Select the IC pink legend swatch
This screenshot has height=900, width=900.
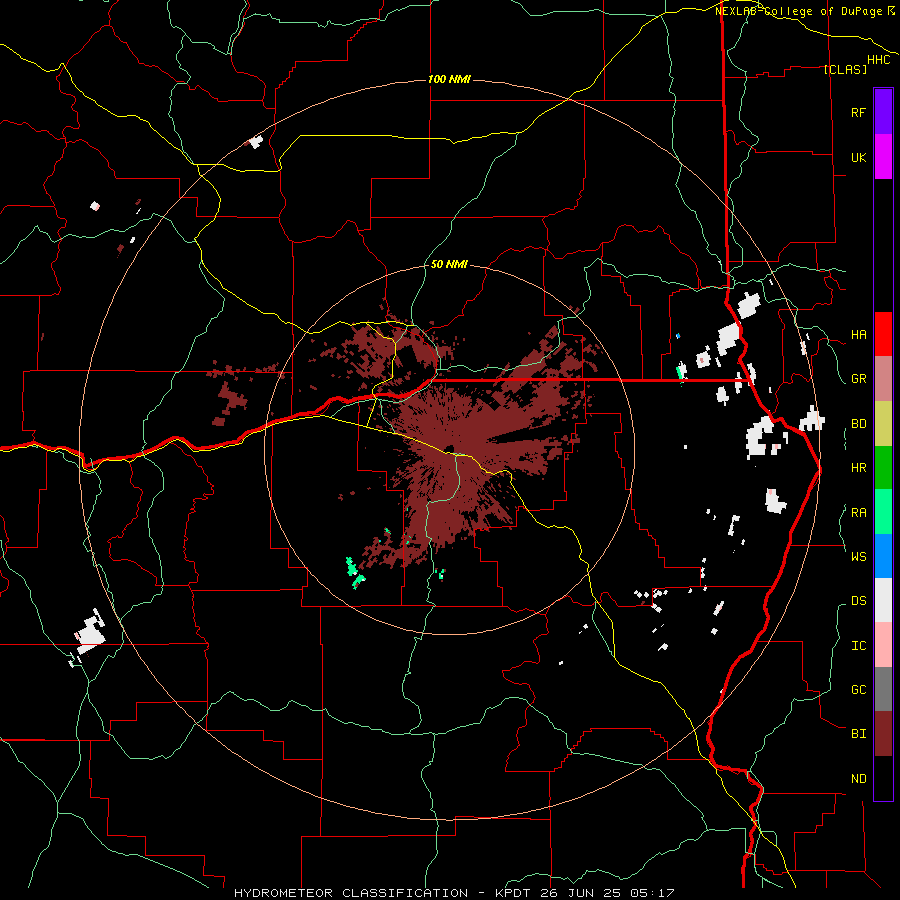click(x=883, y=645)
